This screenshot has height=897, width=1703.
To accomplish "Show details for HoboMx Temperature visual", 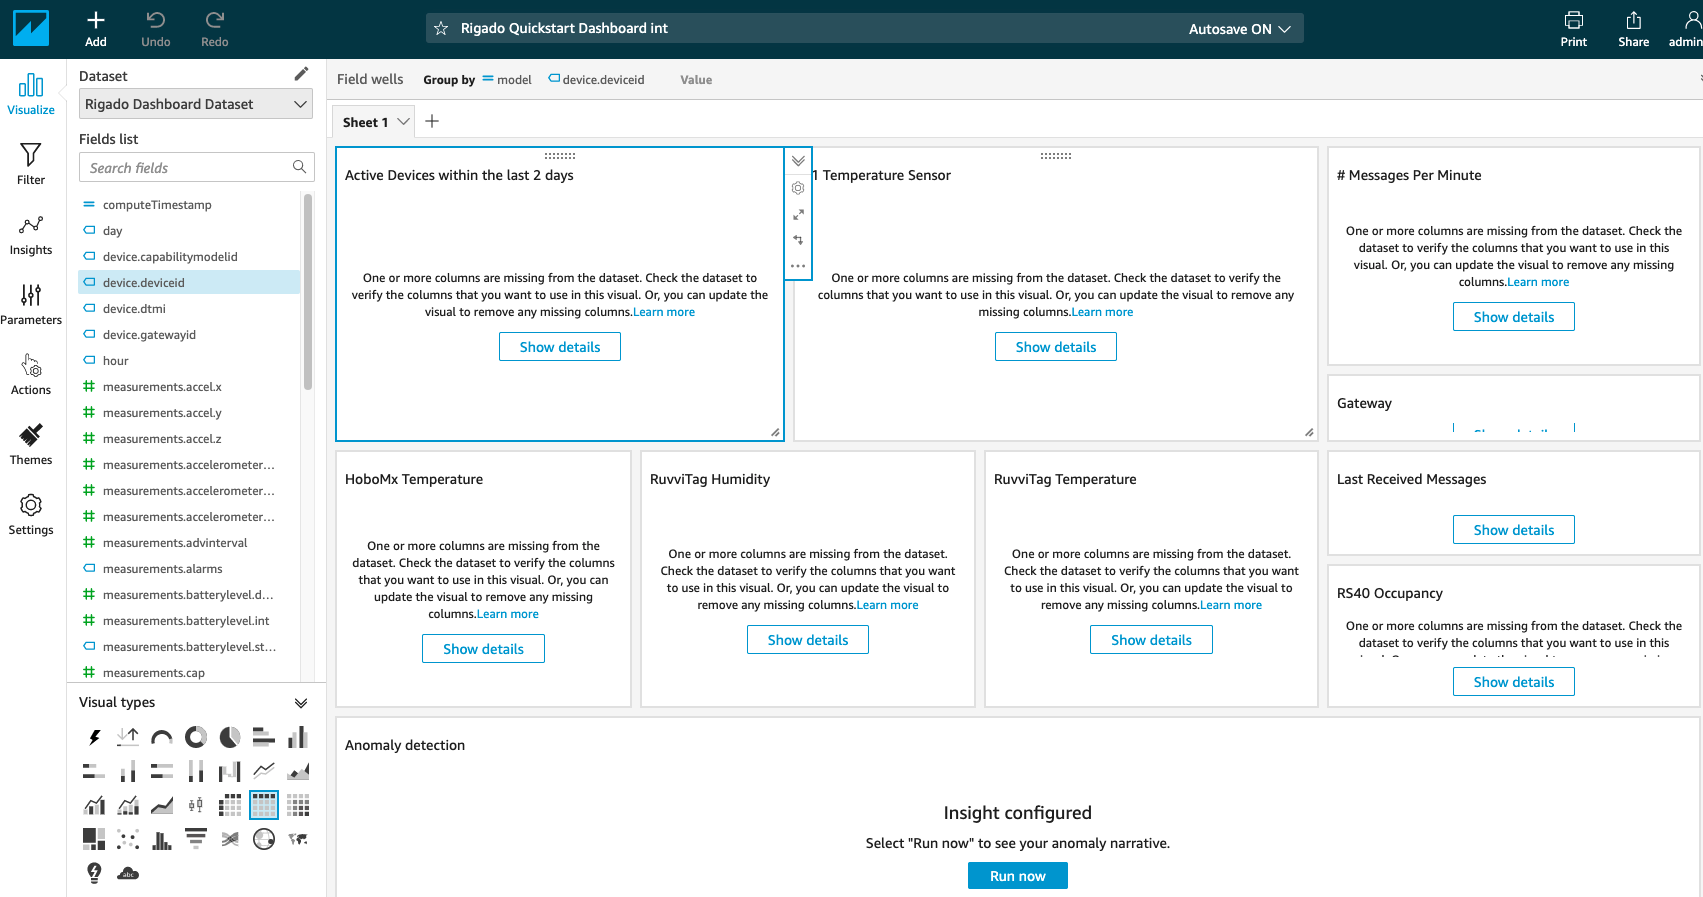I will coord(484,649).
